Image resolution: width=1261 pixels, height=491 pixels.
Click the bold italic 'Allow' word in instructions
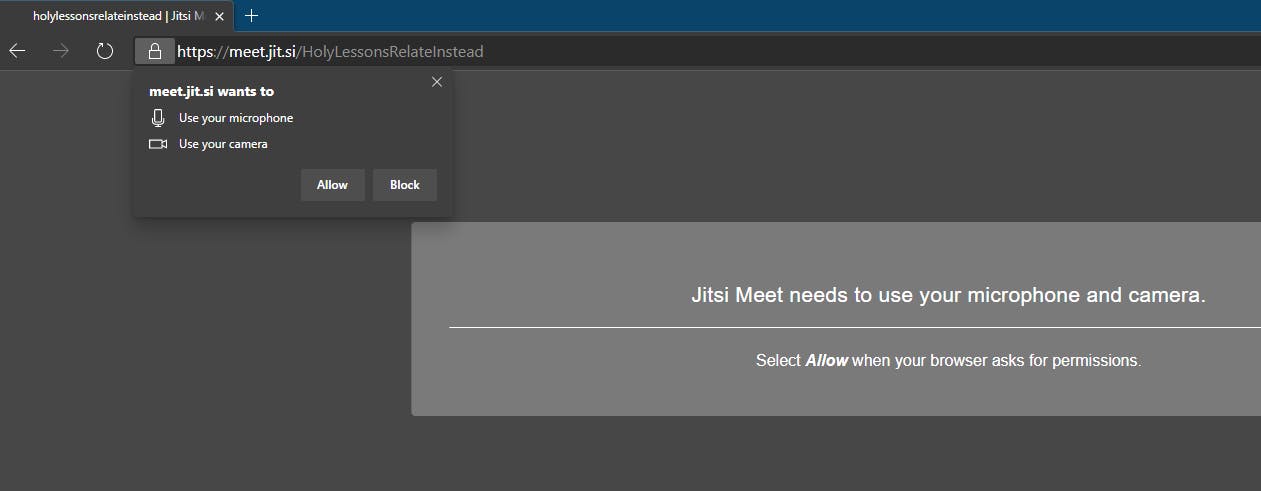[827, 360]
